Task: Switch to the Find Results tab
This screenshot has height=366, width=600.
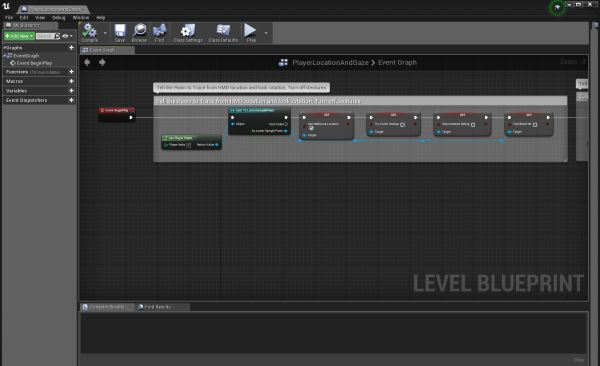Action: pyautogui.click(x=161, y=307)
